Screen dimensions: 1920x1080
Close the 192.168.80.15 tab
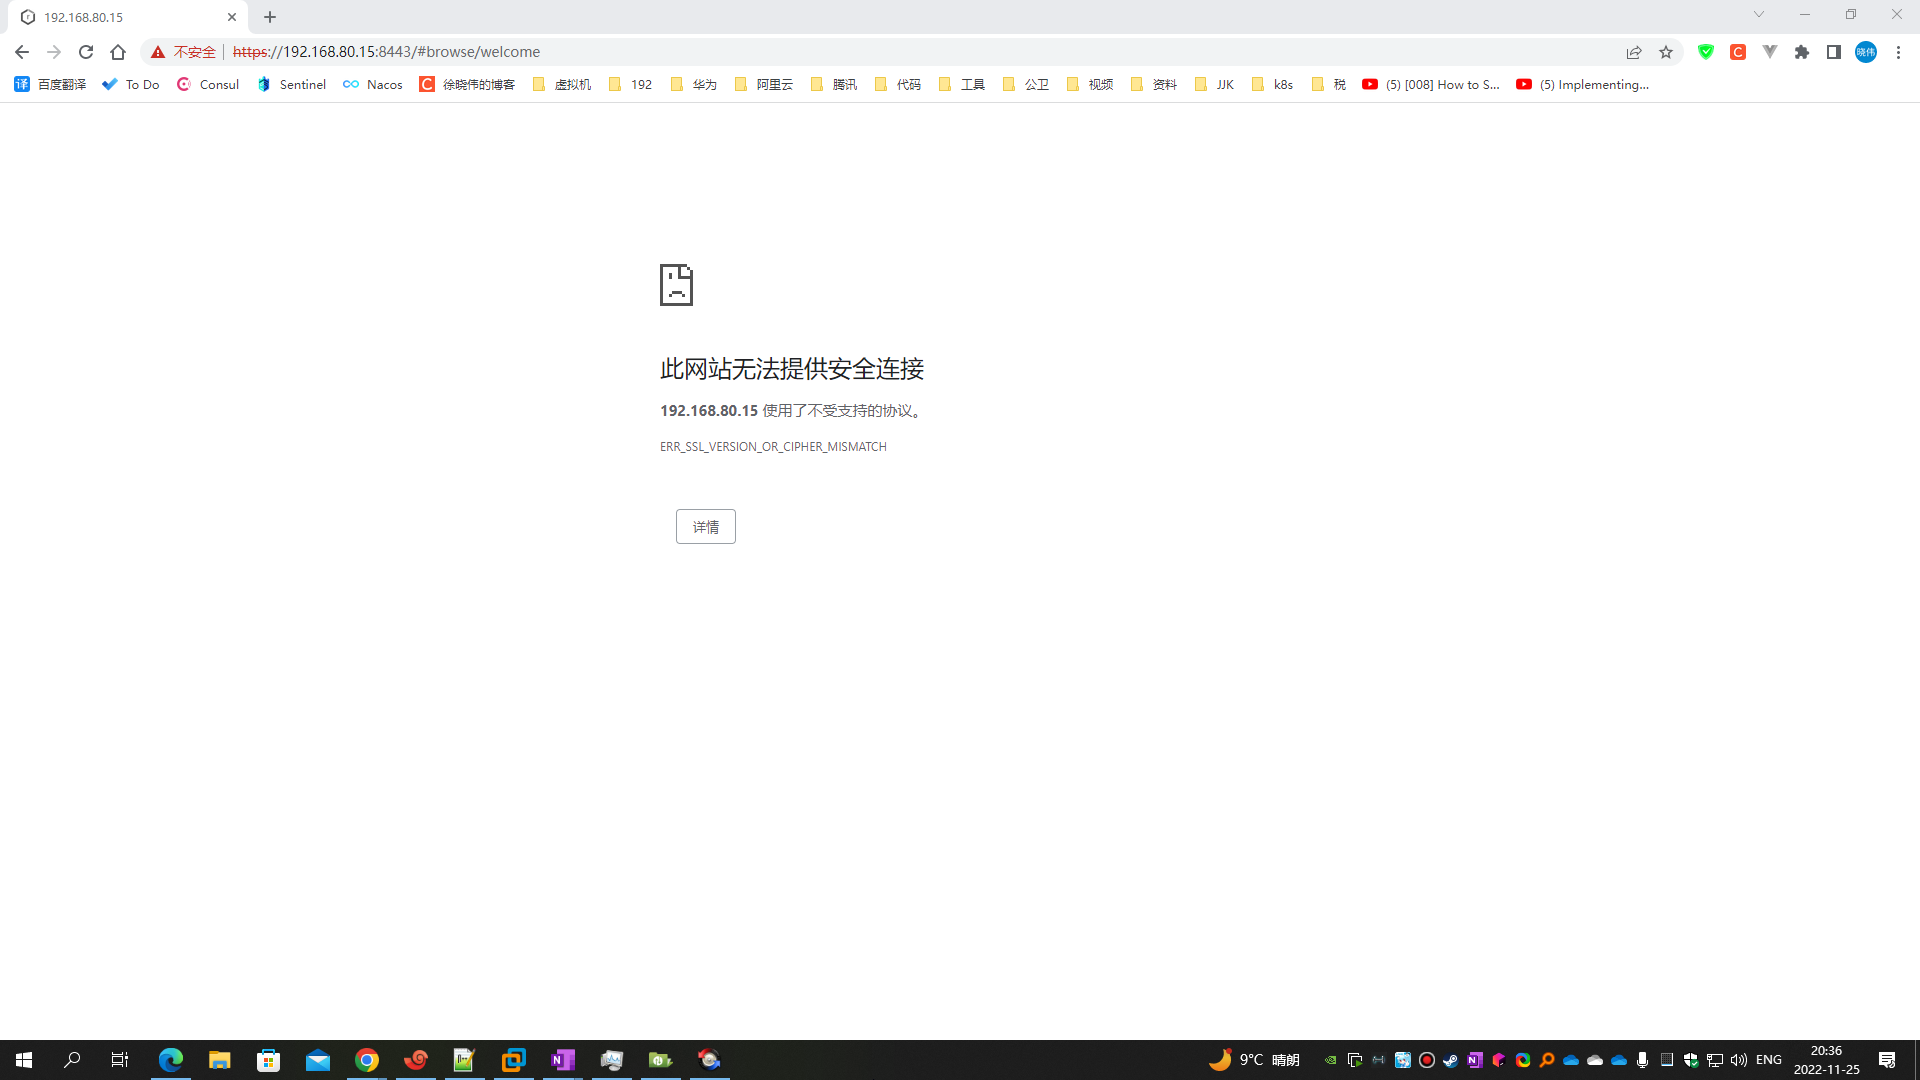[x=232, y=17]
